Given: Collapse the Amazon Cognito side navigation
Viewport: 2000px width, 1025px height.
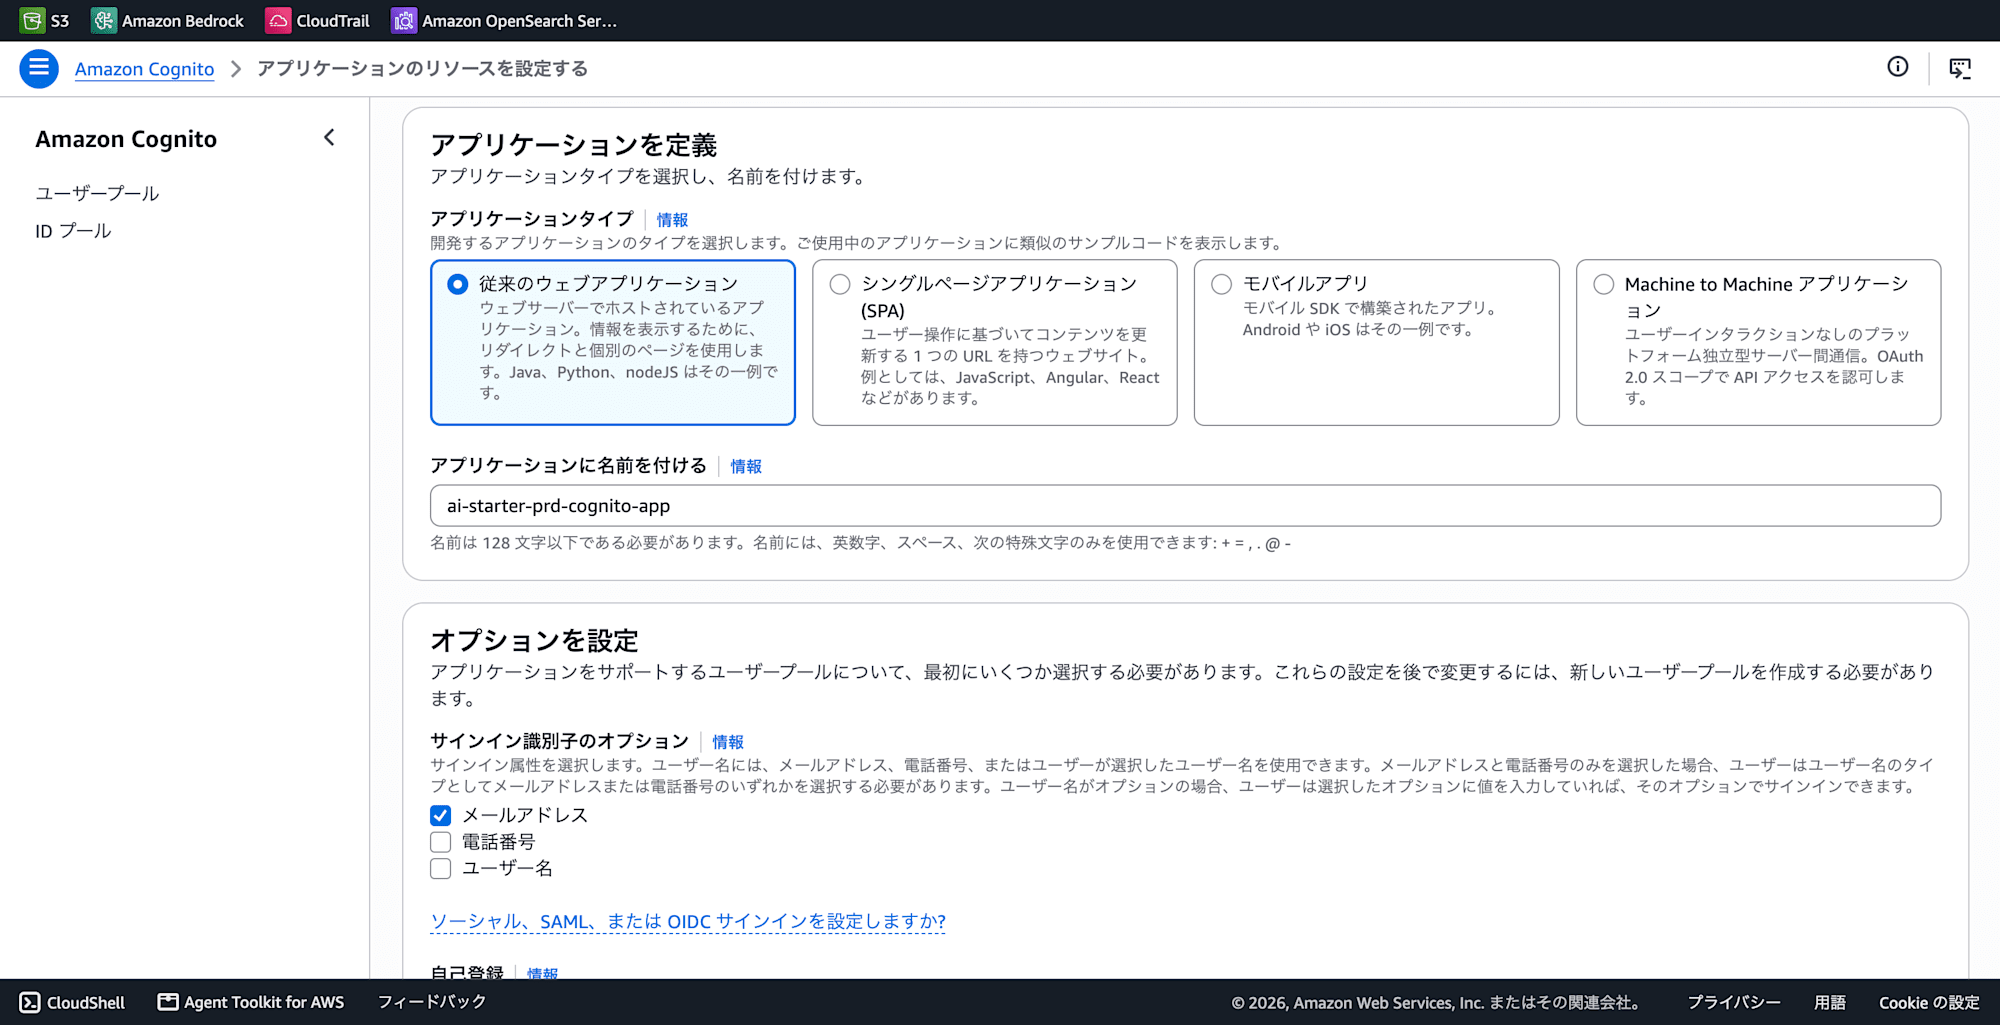Looking at the screenshot, I should [x=329, y=138].
